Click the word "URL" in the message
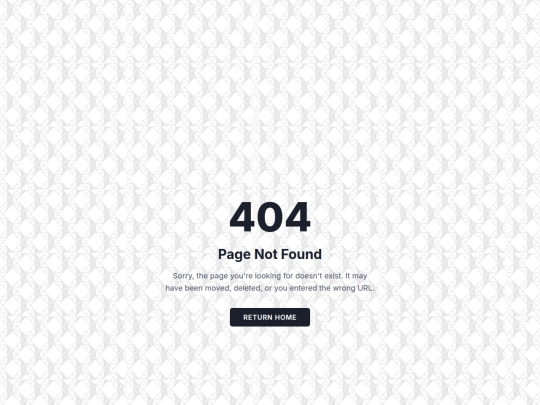 coord(365,288)
